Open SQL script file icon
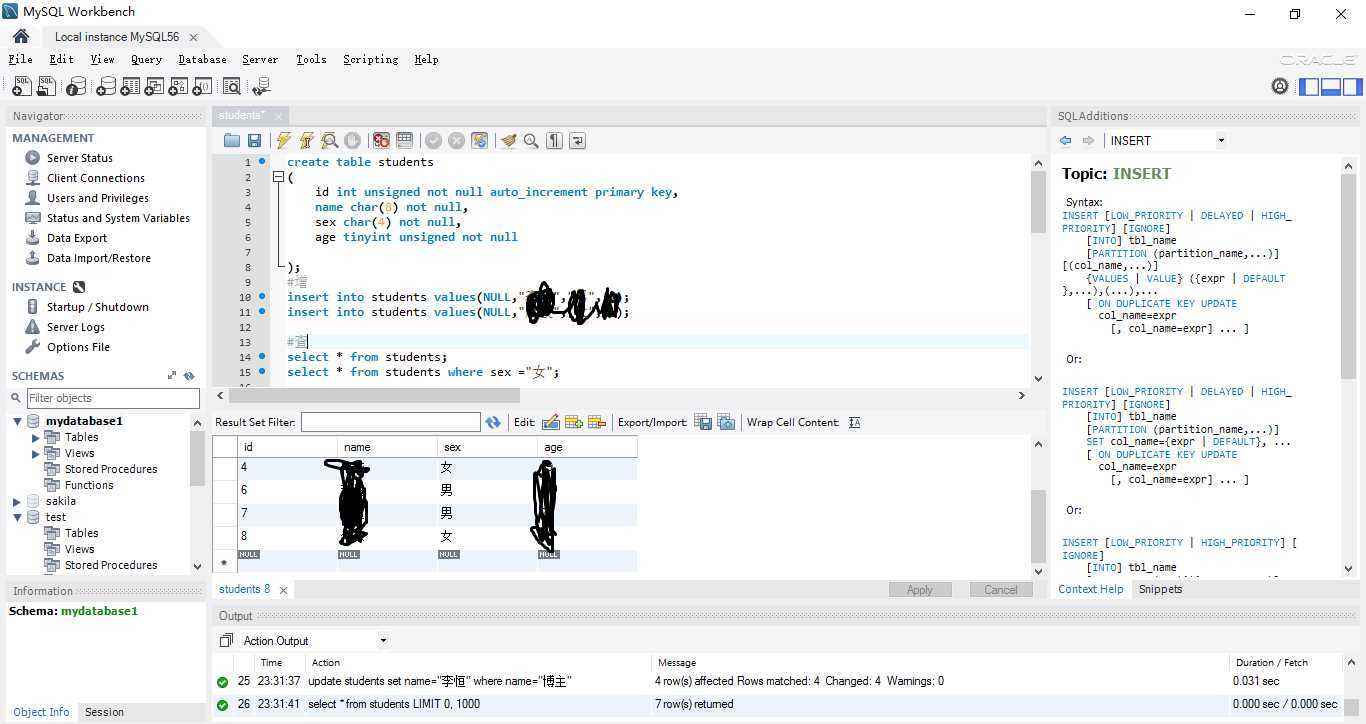1366x724 pixels. click(x=46, y=87)
